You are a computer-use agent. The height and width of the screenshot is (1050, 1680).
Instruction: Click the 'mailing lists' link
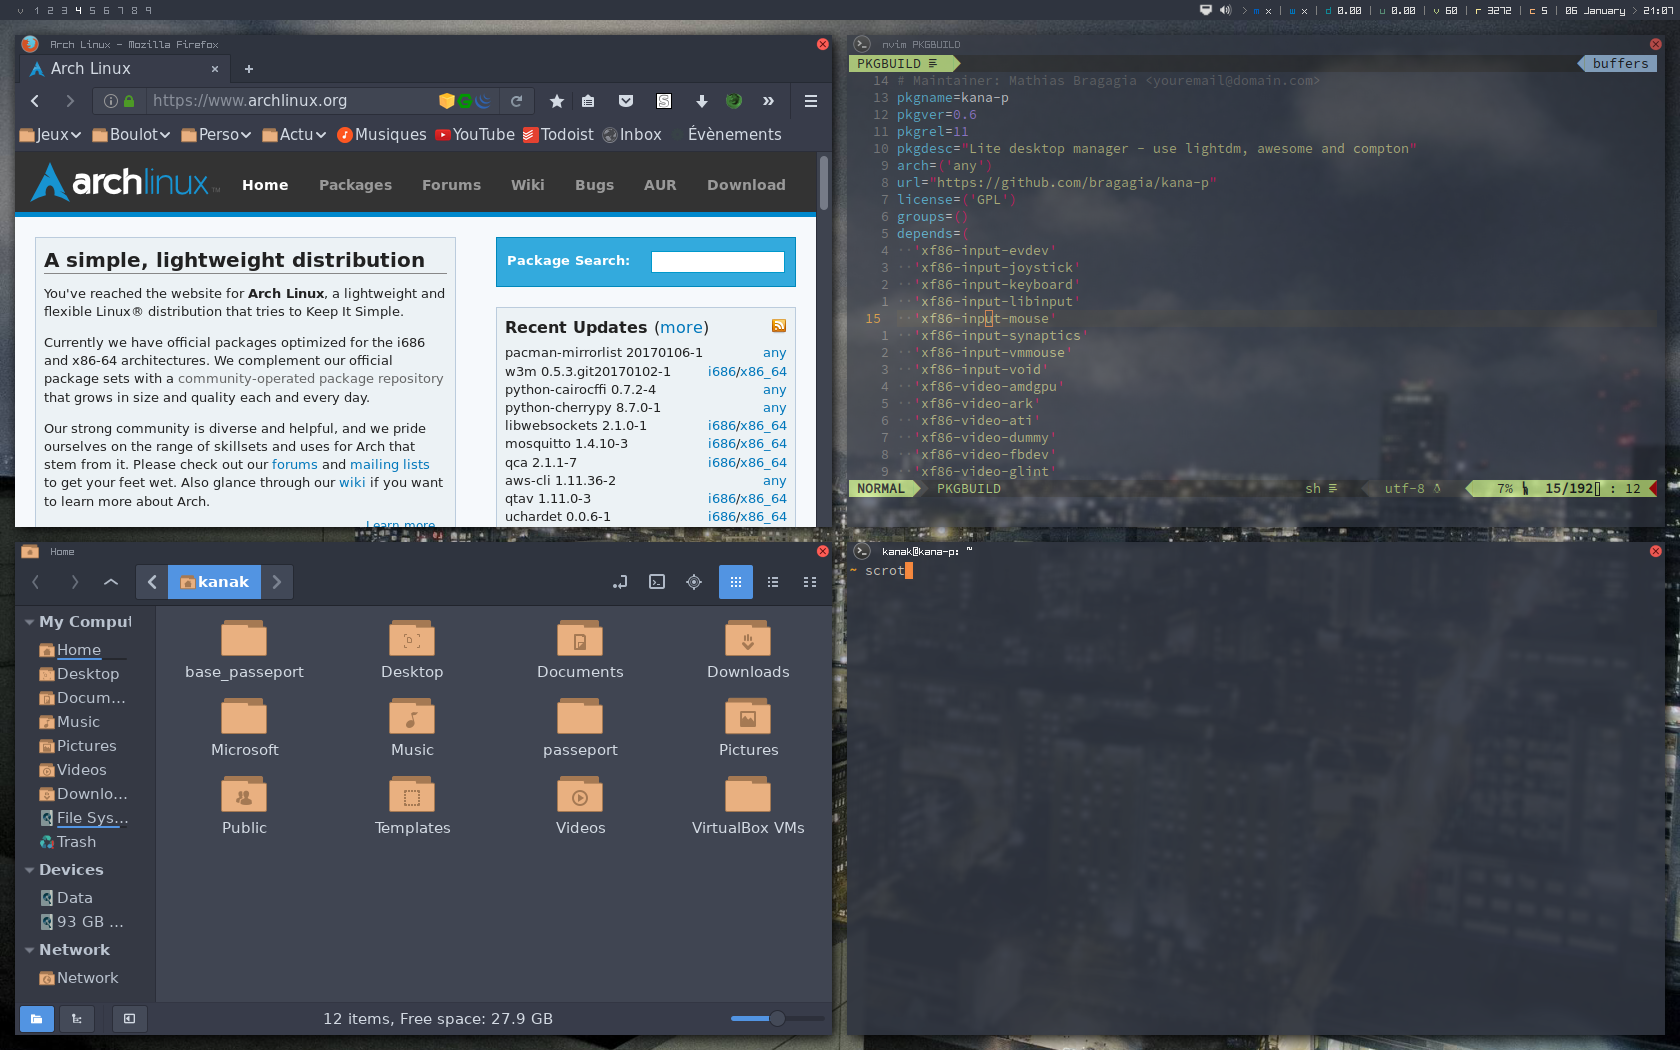click(389, 465)
